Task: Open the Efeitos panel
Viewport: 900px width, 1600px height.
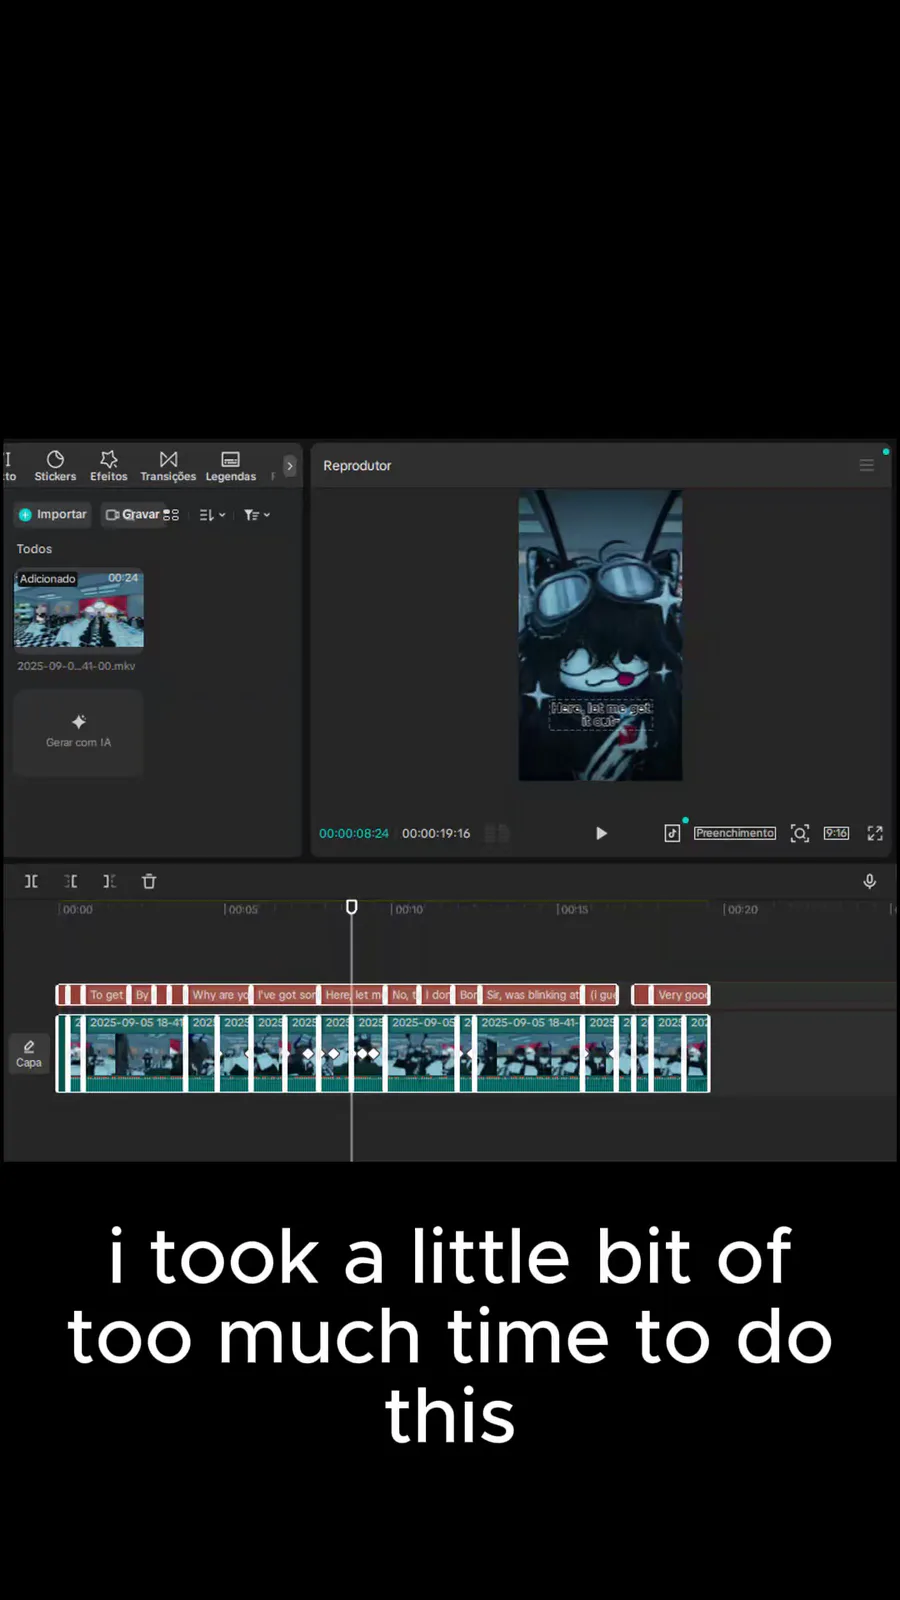Action: [x=109, y=466]
